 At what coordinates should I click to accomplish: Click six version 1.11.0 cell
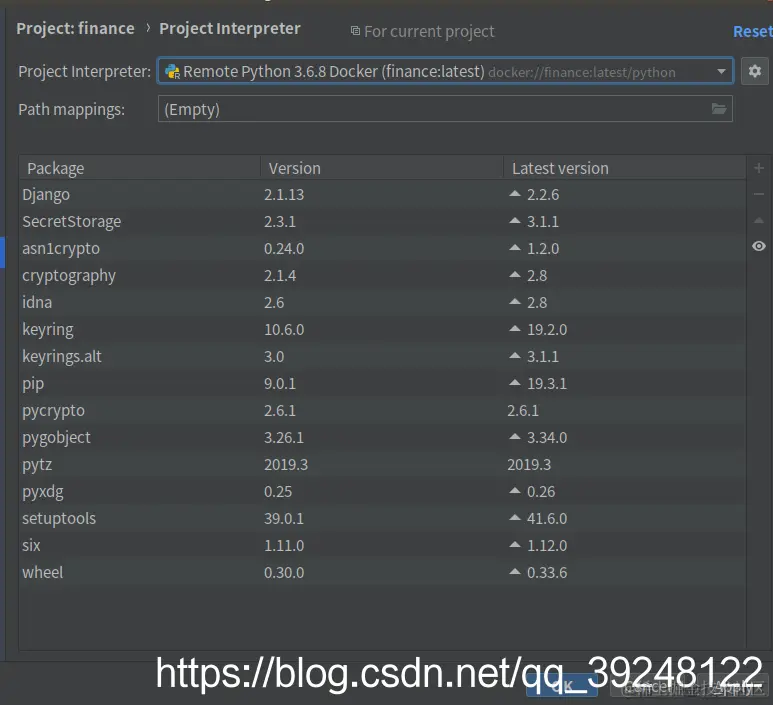pyautogui.click(x=284, y=545)
